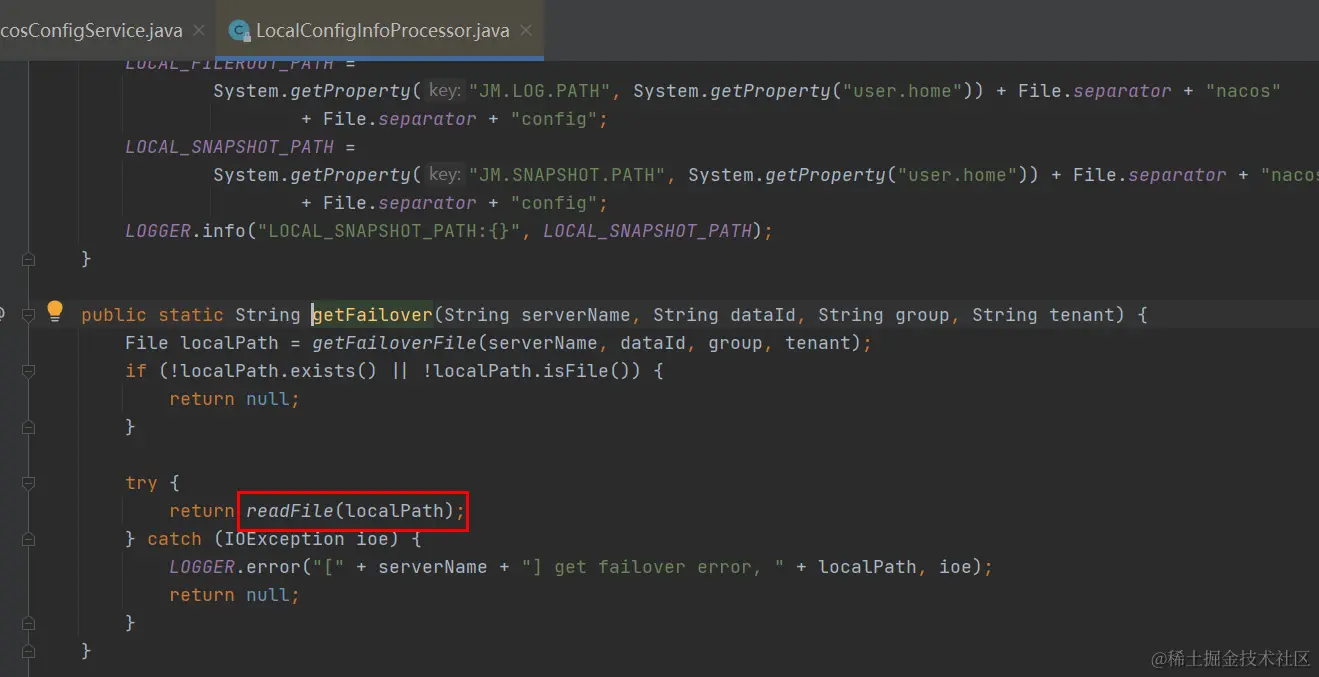This screenshot has width=1319, height=677.
Task: Click the String tenant parameter
Action: click(x=1042, y=315)
